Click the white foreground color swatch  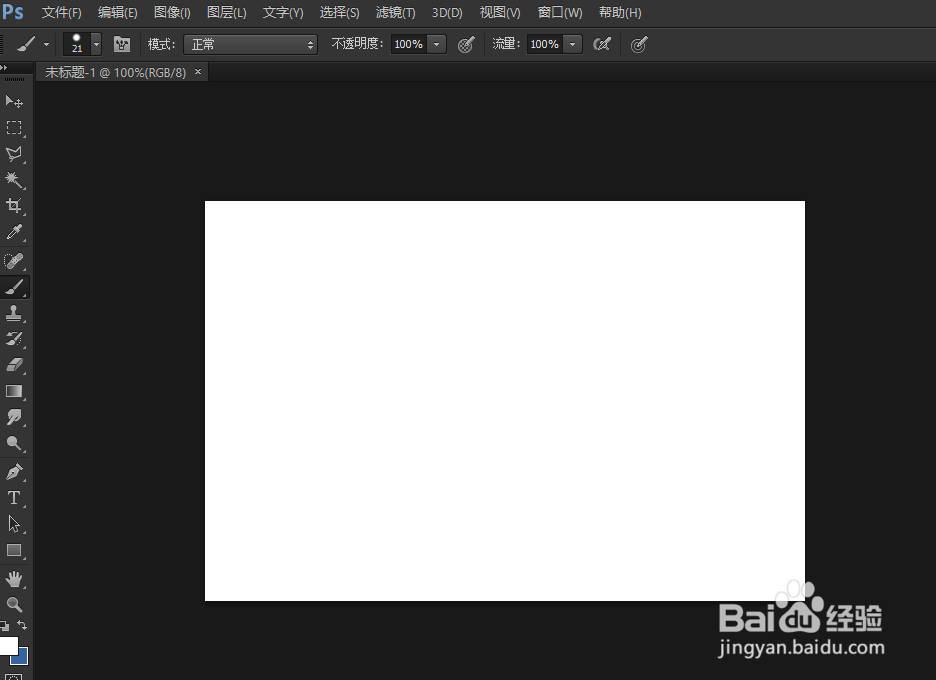[8, 646]
